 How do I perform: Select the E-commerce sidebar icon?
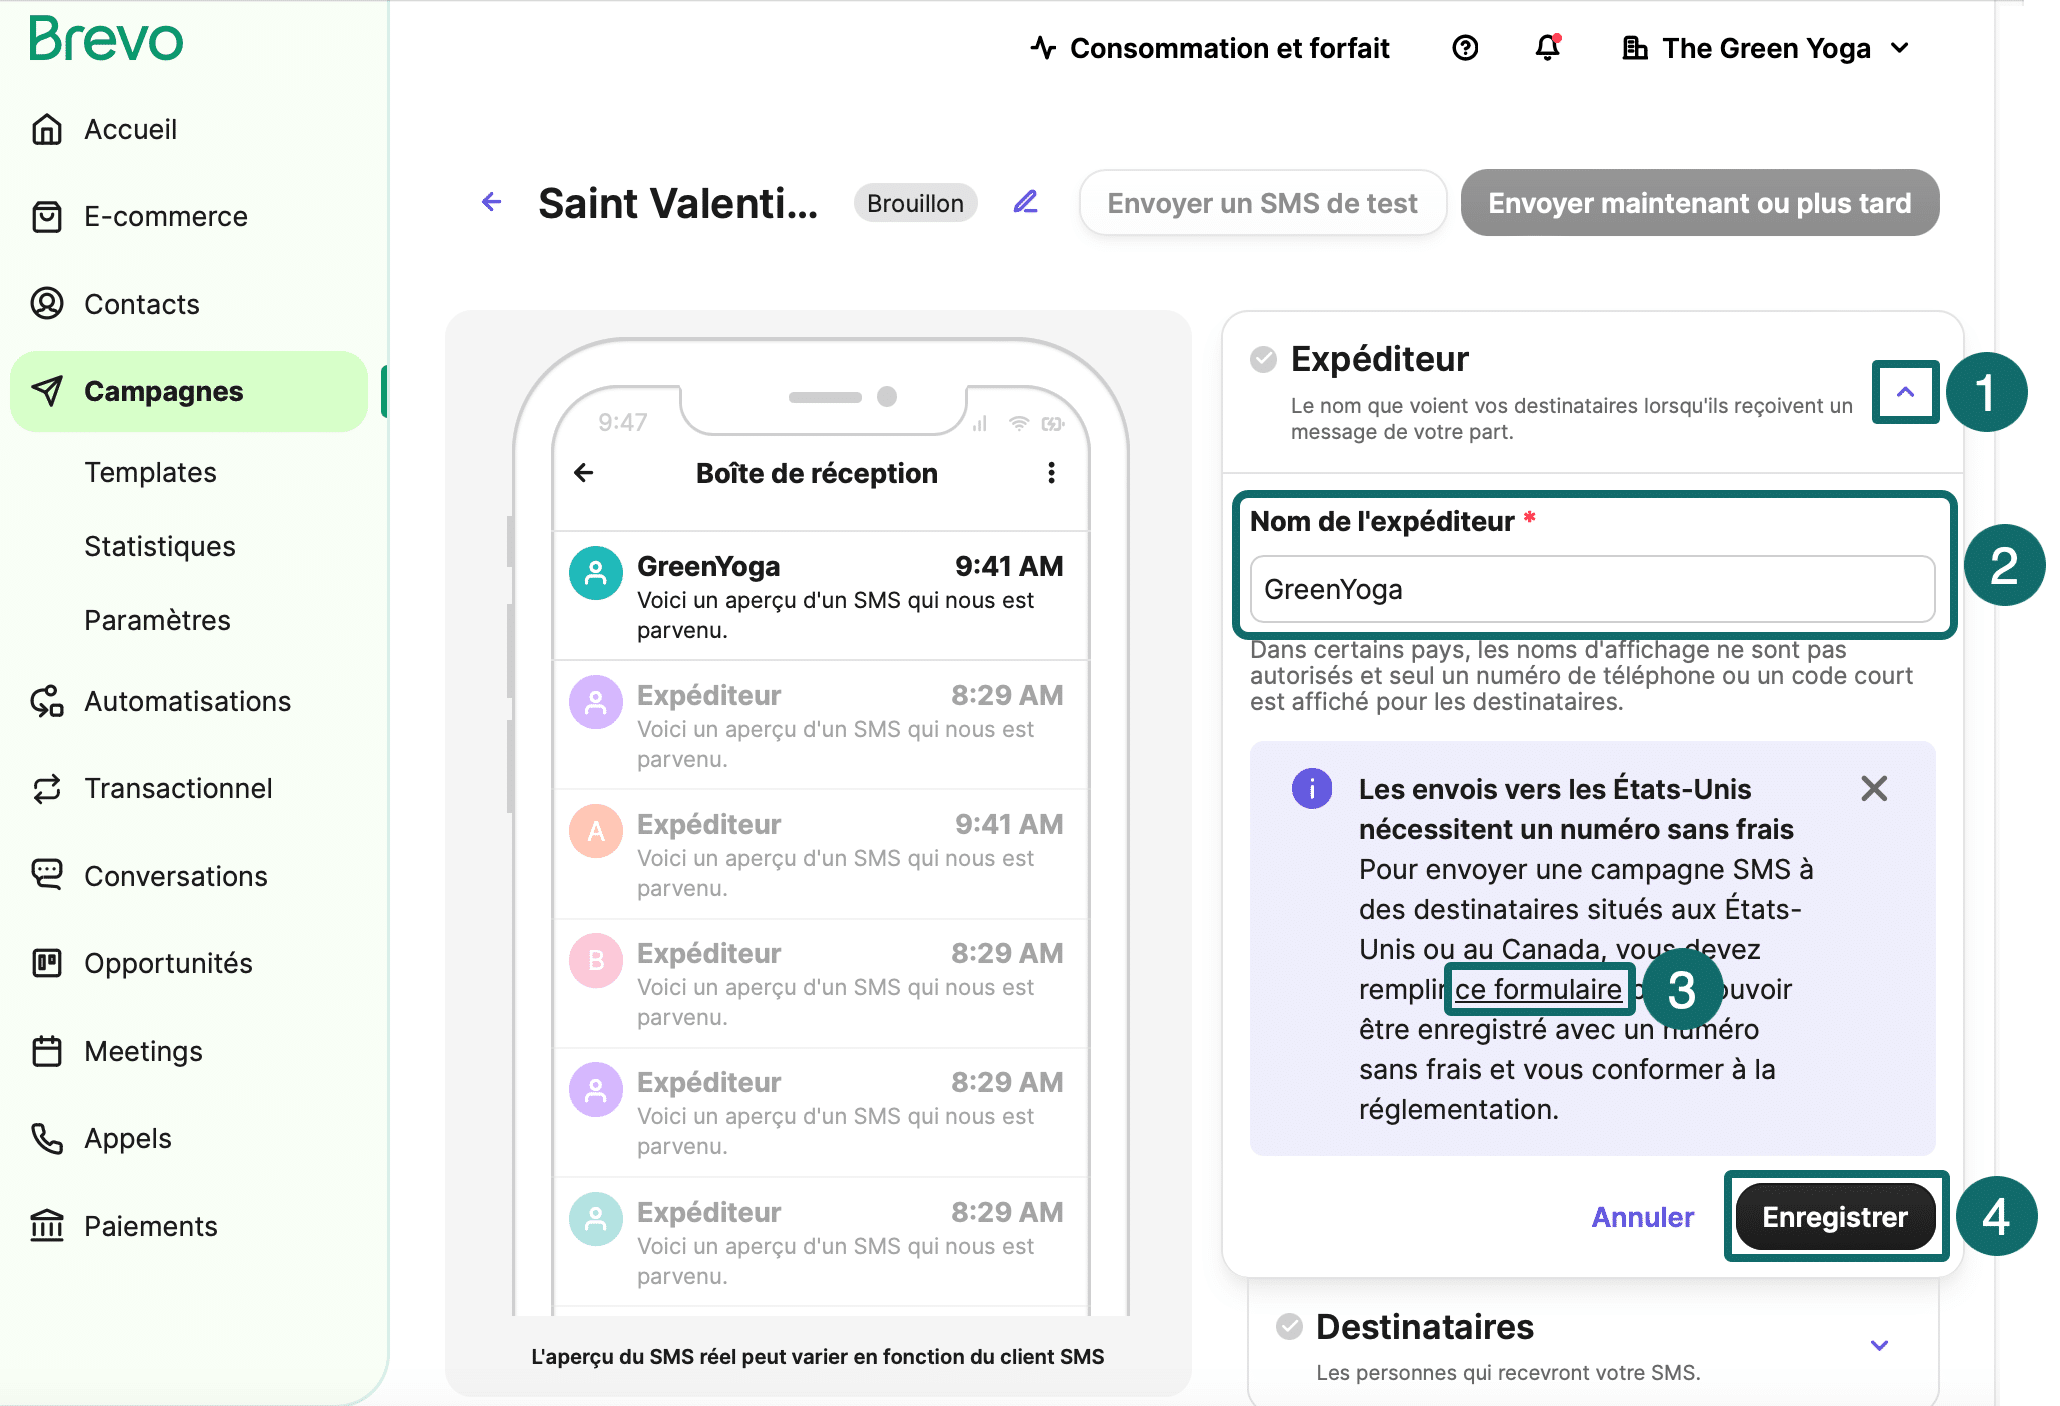click(x=47, y=216)
